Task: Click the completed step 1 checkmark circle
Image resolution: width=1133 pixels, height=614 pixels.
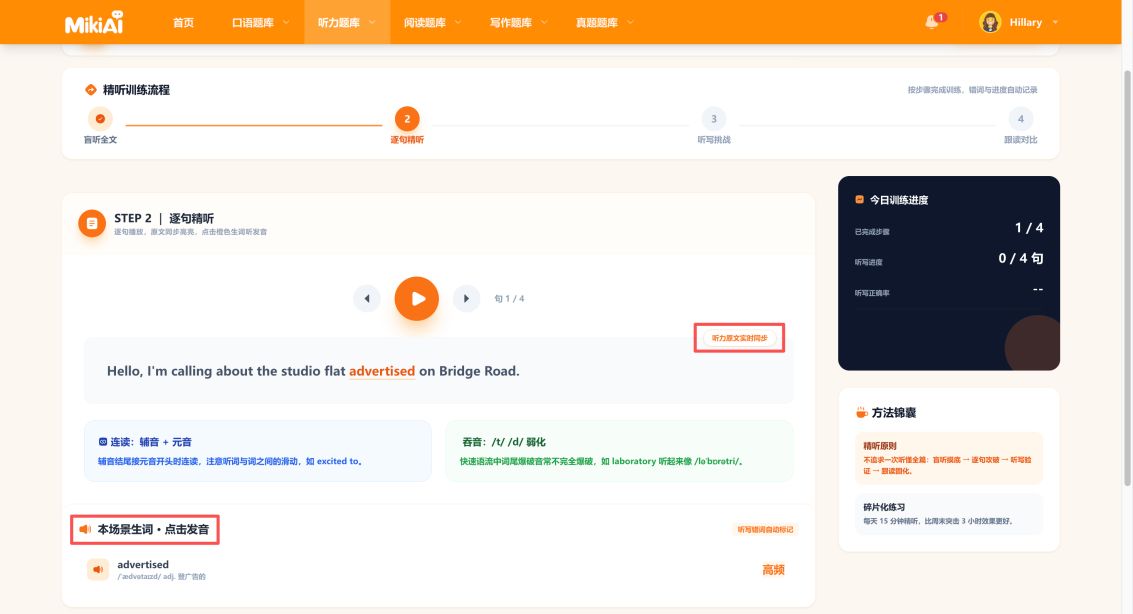Action: click(x=100, y=118)
